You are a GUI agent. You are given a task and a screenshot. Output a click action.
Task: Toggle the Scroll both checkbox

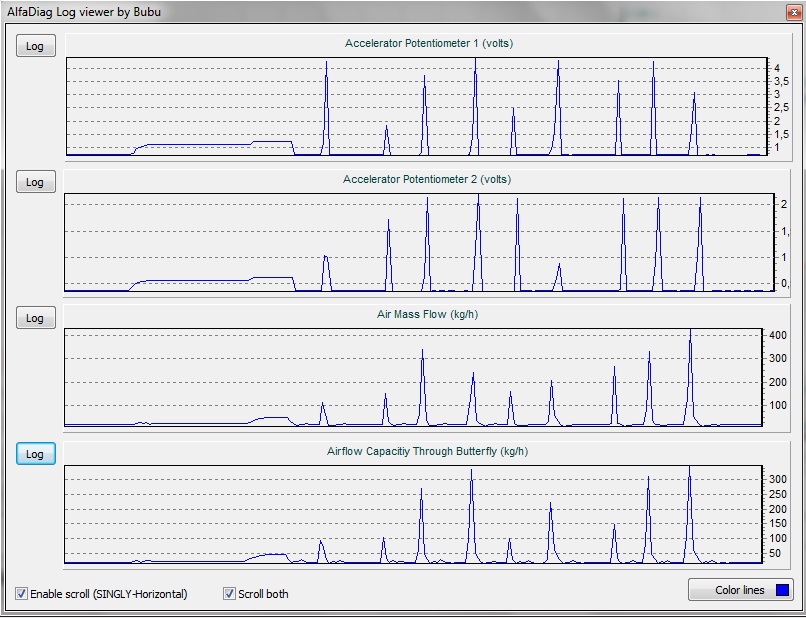(229, 593)
